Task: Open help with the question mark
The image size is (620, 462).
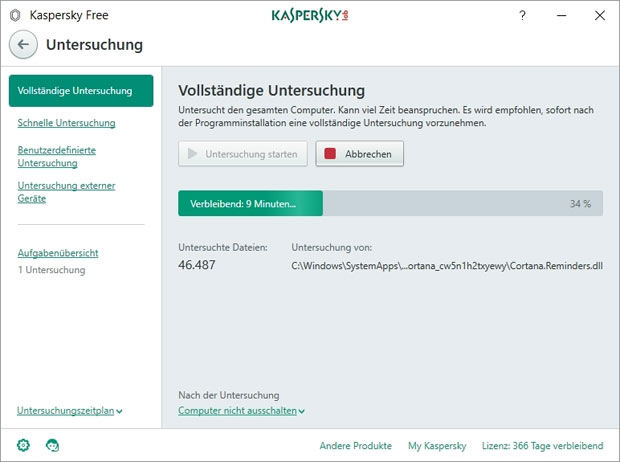Action: 522,15
